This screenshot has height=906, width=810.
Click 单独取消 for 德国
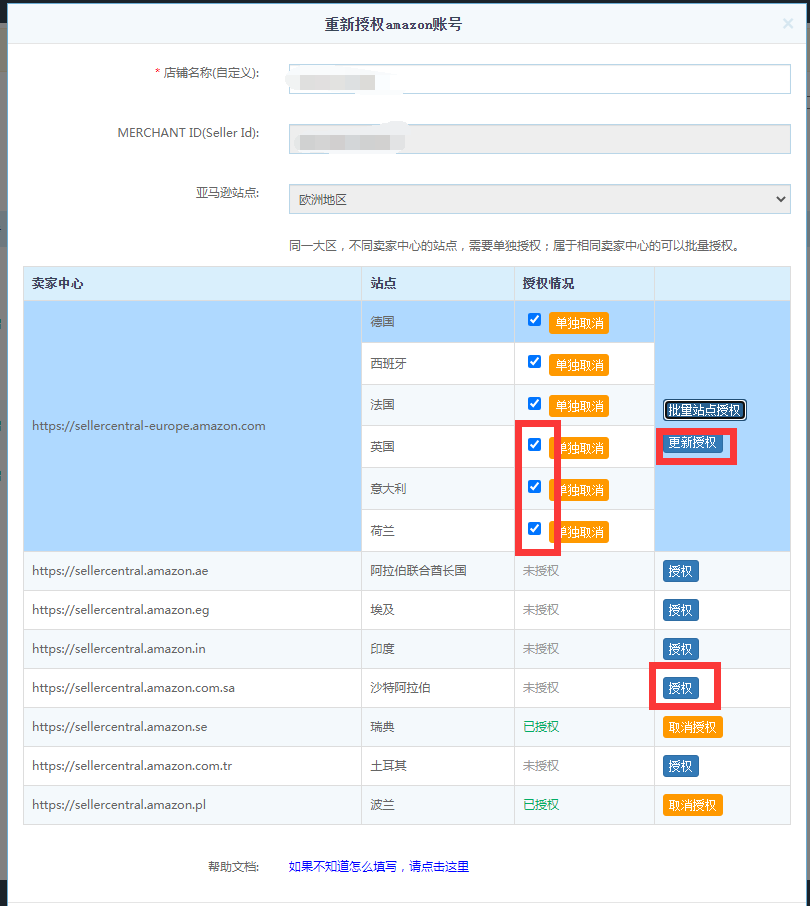[x=578, y=323]
